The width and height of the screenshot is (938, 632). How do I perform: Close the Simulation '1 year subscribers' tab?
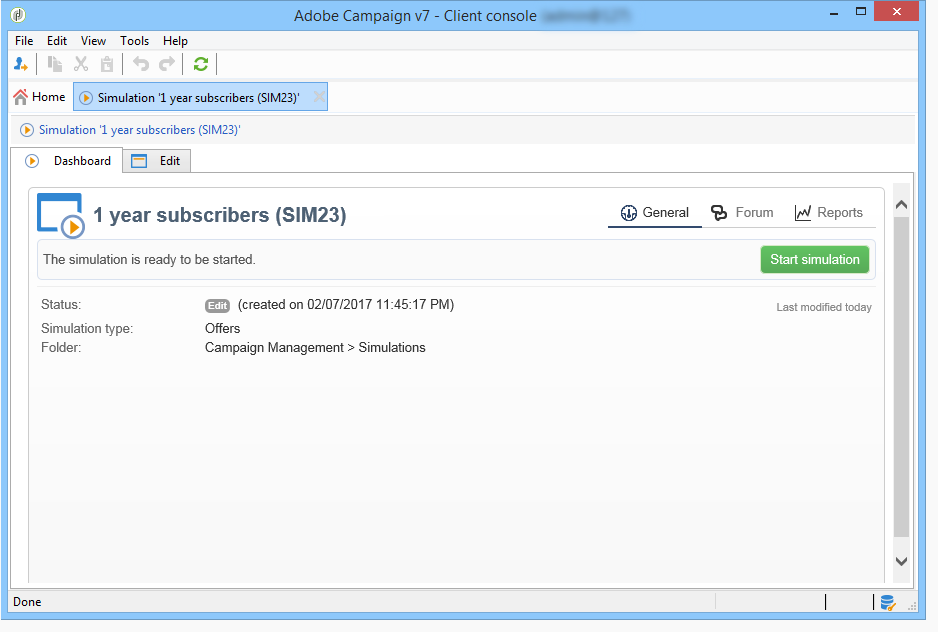(319, 96)
